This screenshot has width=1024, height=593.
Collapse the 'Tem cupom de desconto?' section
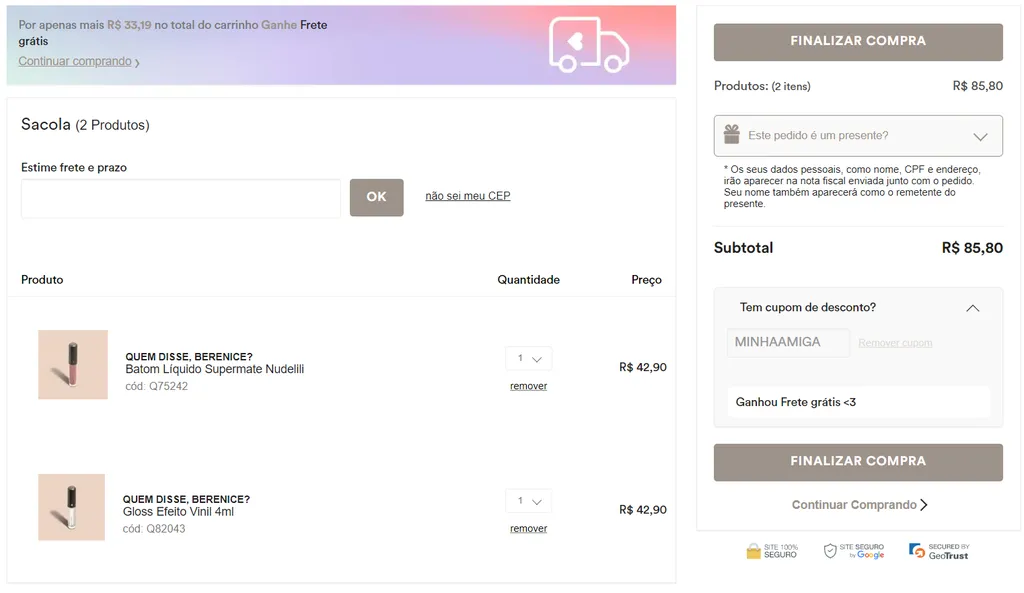tap(972, 308)
